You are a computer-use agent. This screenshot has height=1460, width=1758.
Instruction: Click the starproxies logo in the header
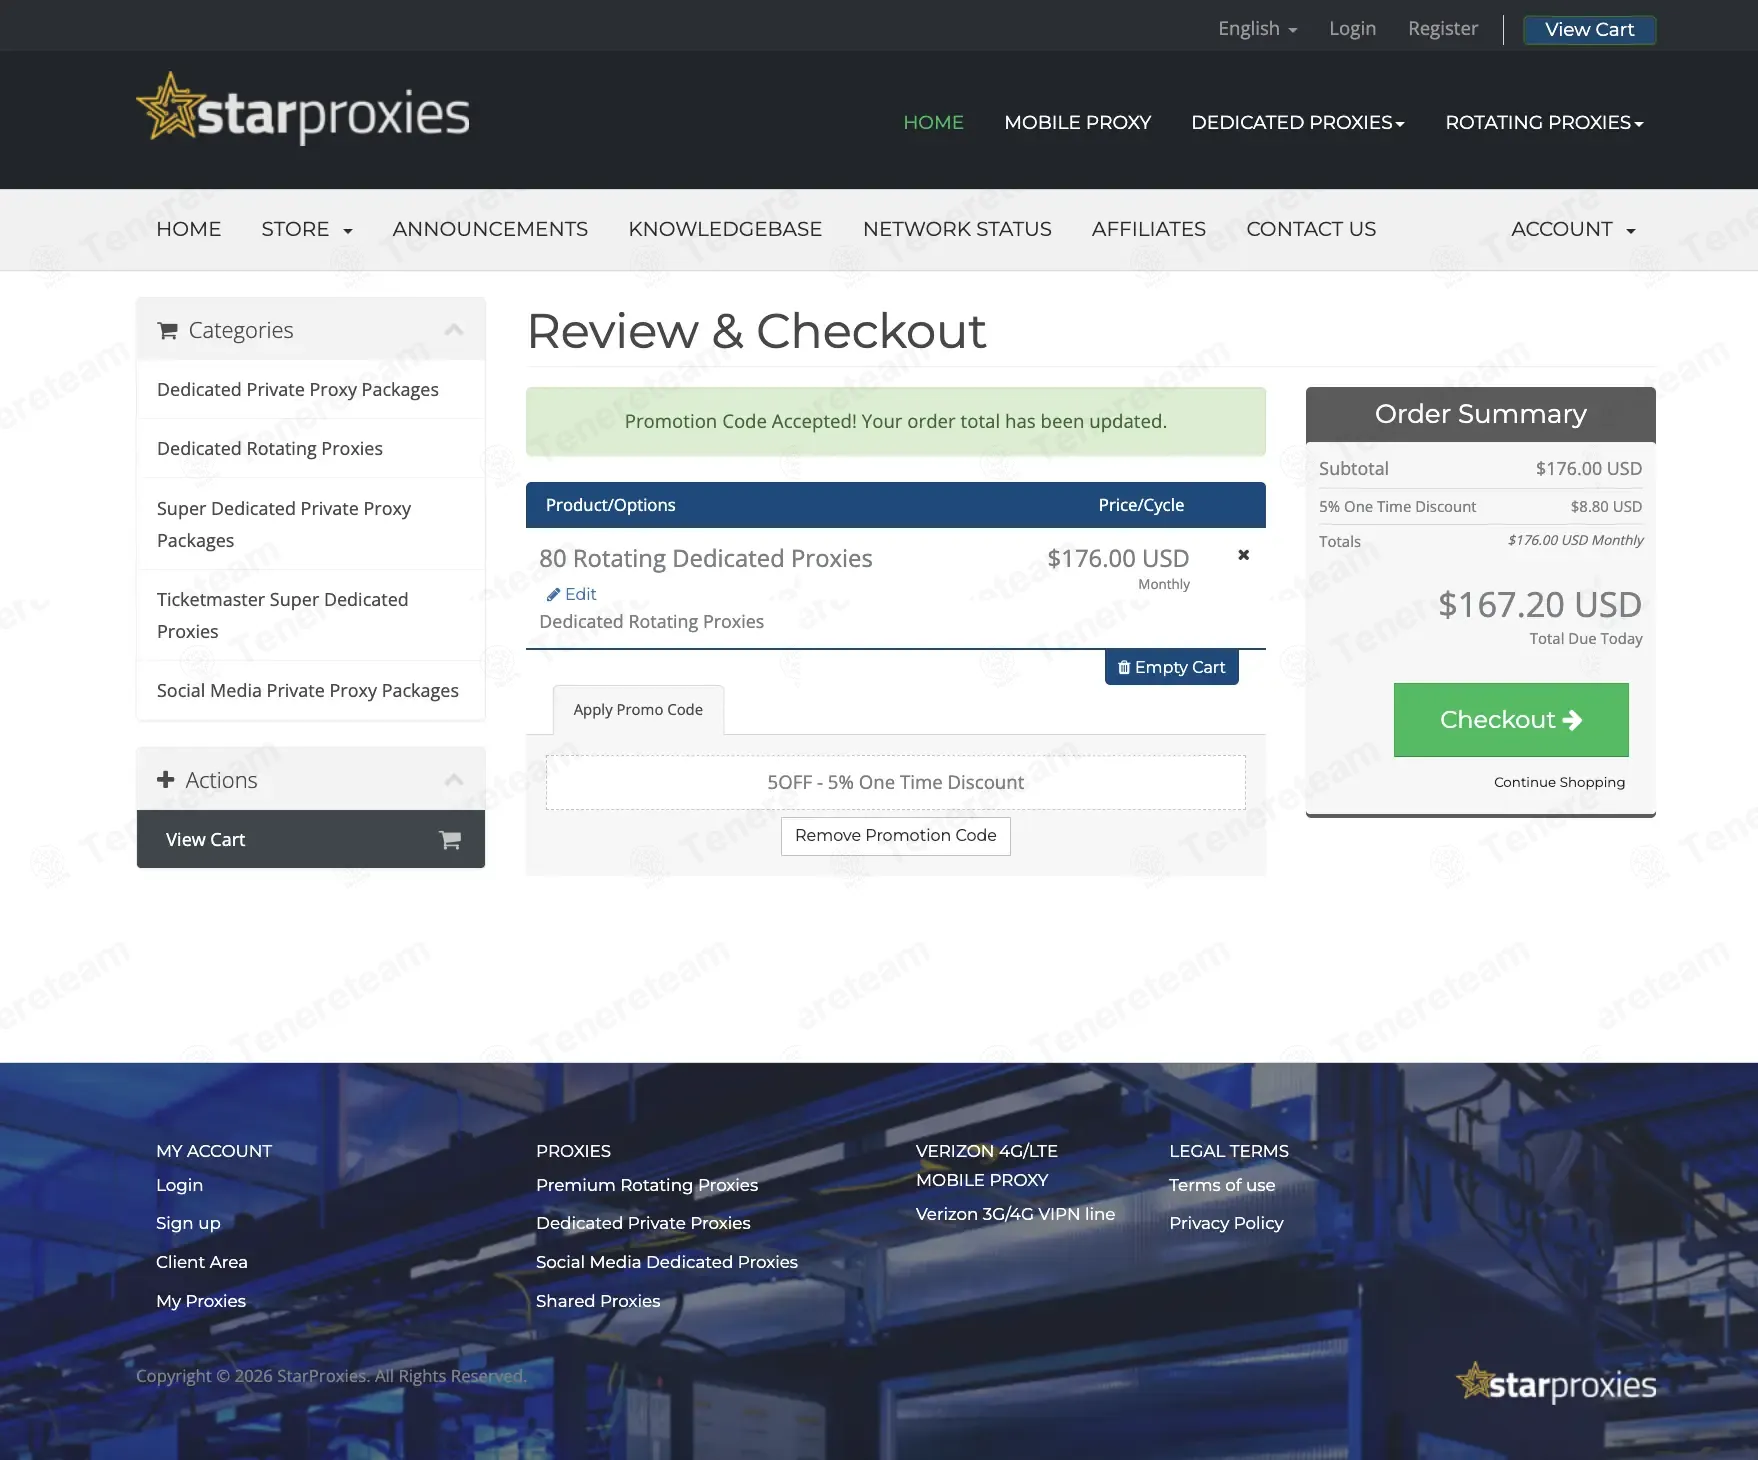tap(303, 110)
